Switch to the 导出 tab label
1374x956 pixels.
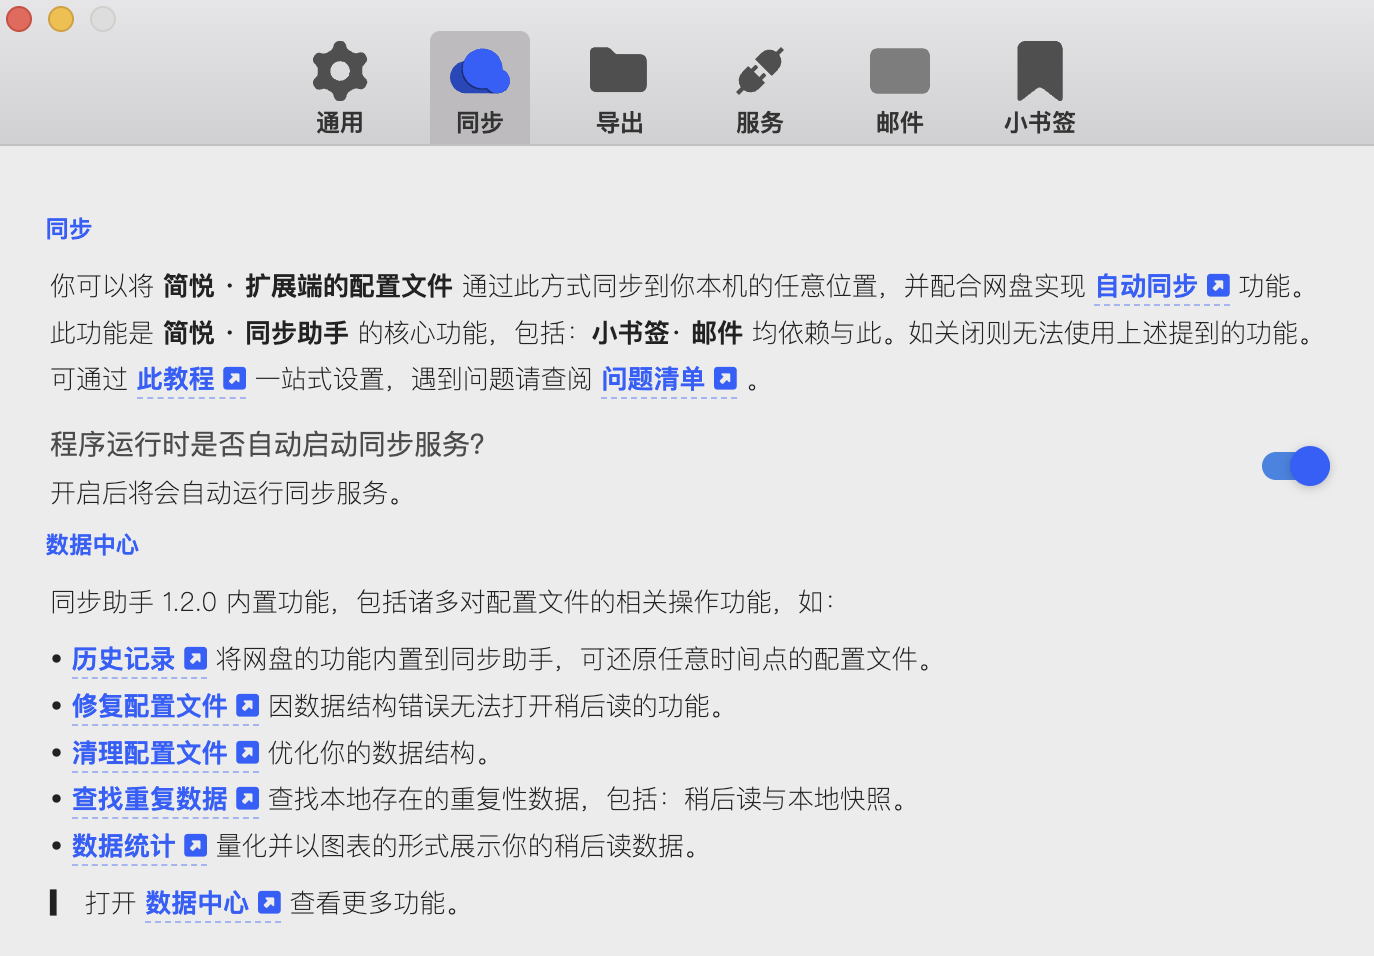point(620,123)
